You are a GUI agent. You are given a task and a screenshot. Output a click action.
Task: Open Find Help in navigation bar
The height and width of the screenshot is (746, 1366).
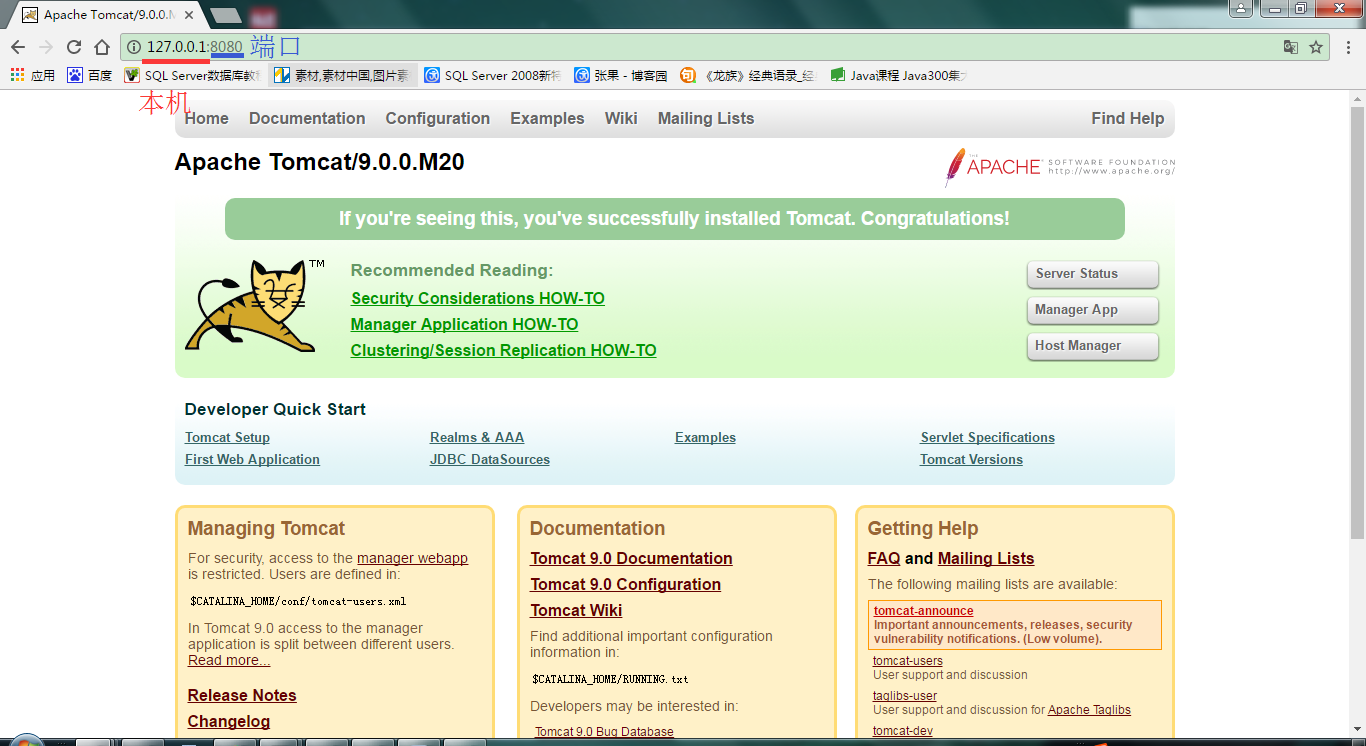1128,118
